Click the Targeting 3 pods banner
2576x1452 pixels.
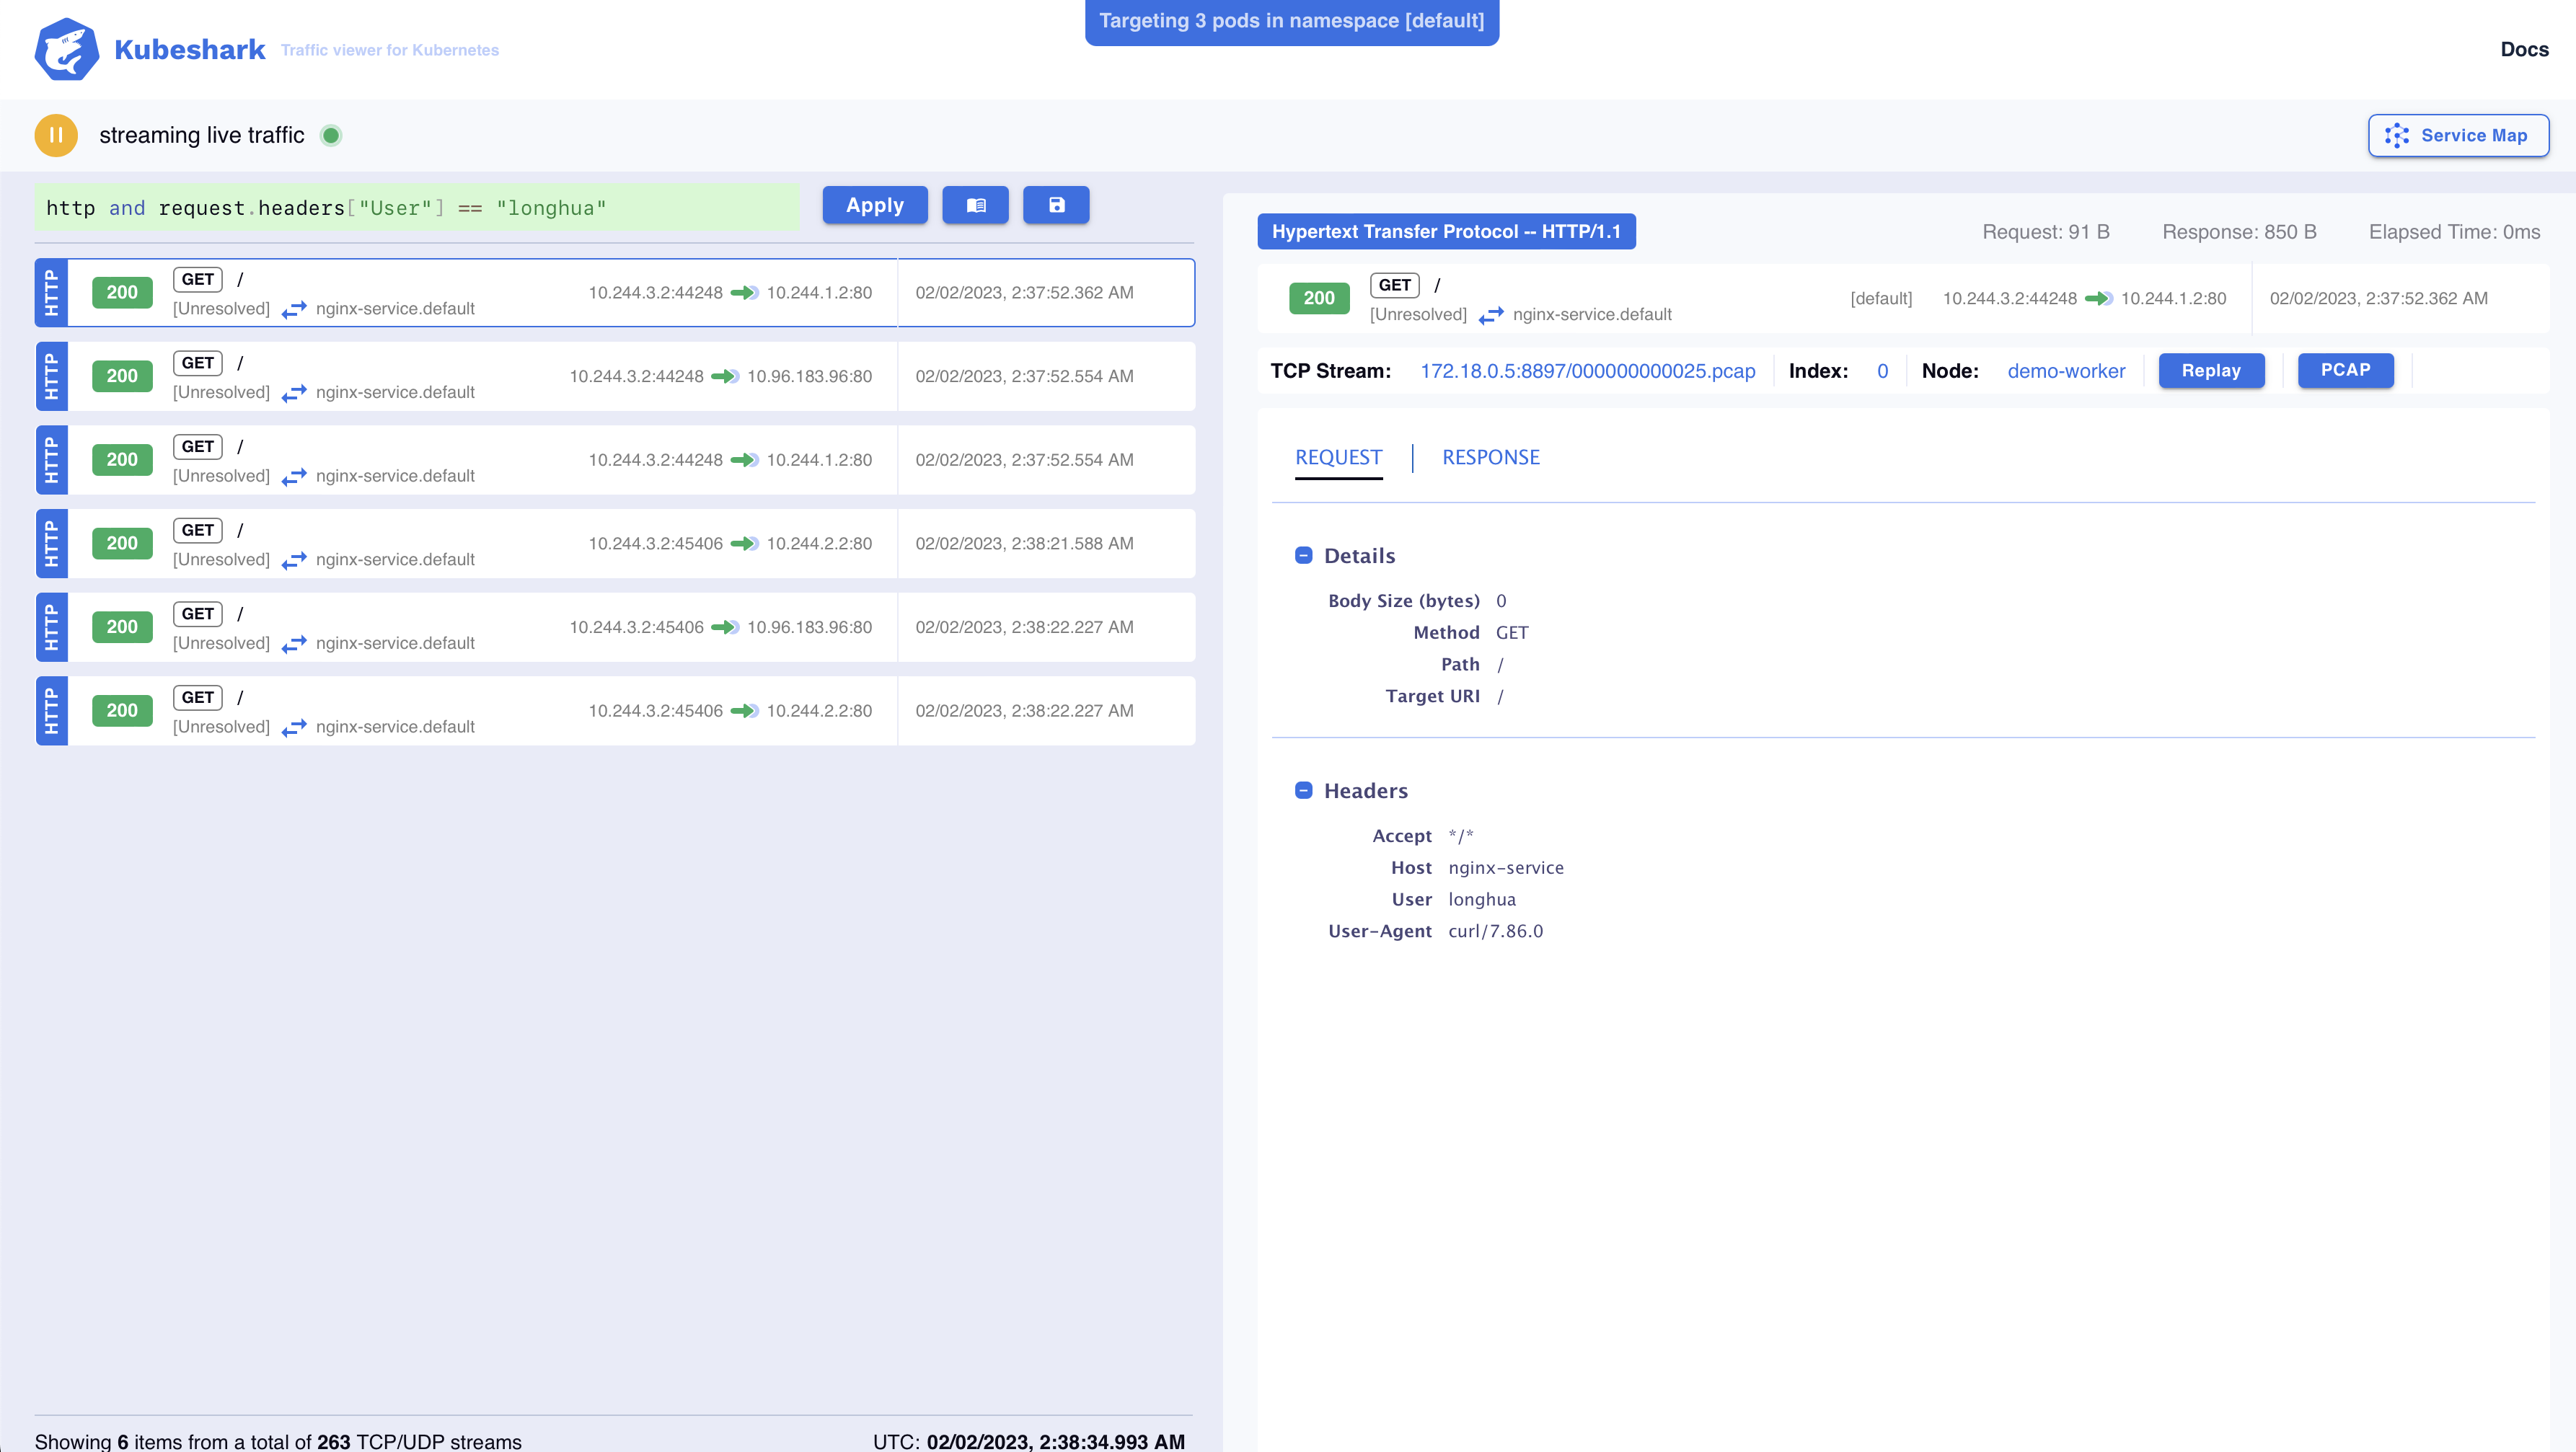coord(1291,21)
